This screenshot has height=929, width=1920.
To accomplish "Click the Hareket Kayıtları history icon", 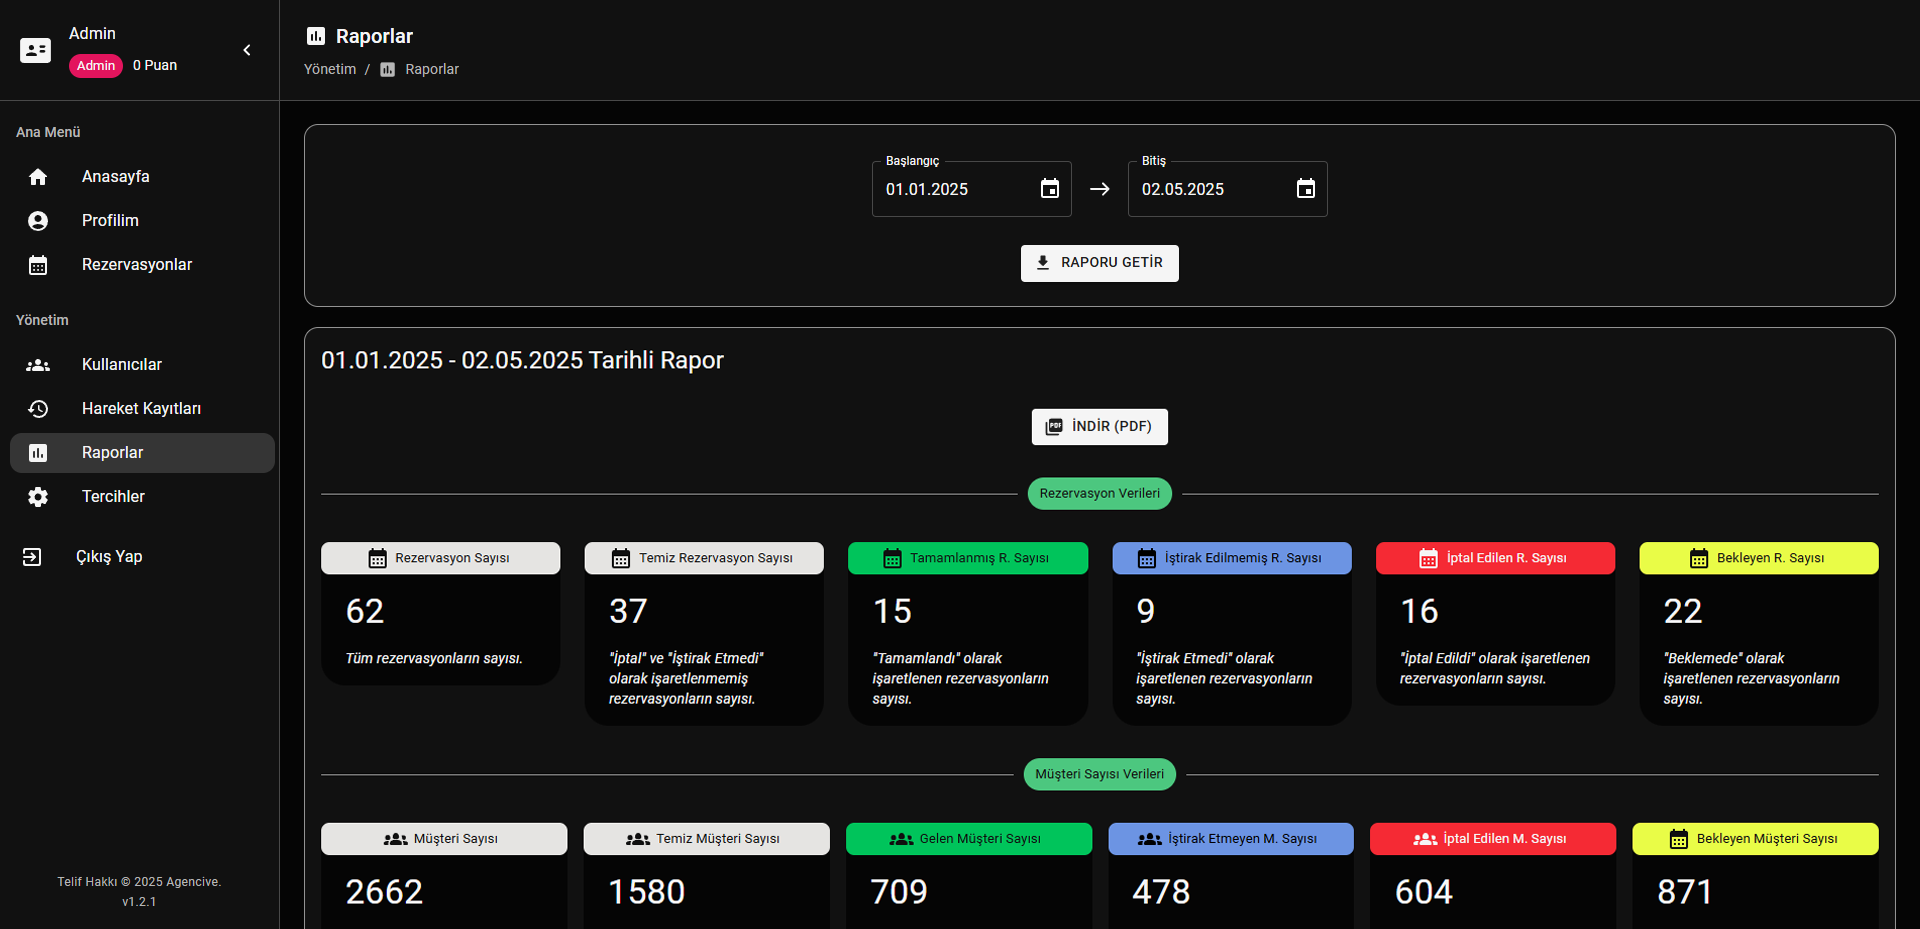I will click(x=38, y=409).
